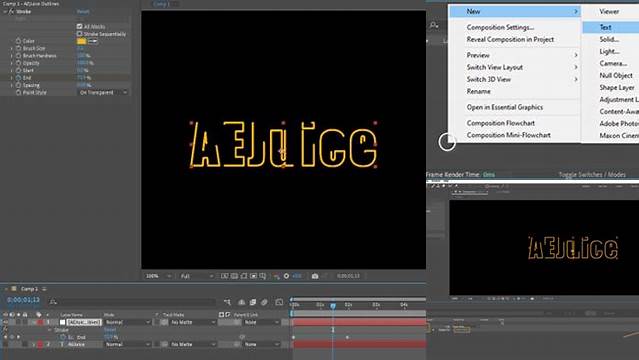Open the Paint Style On Transparent dropdown
Image resolution: width=639 pixels, height=360 pixels.
pyautogui.click(x=103, y=93)
